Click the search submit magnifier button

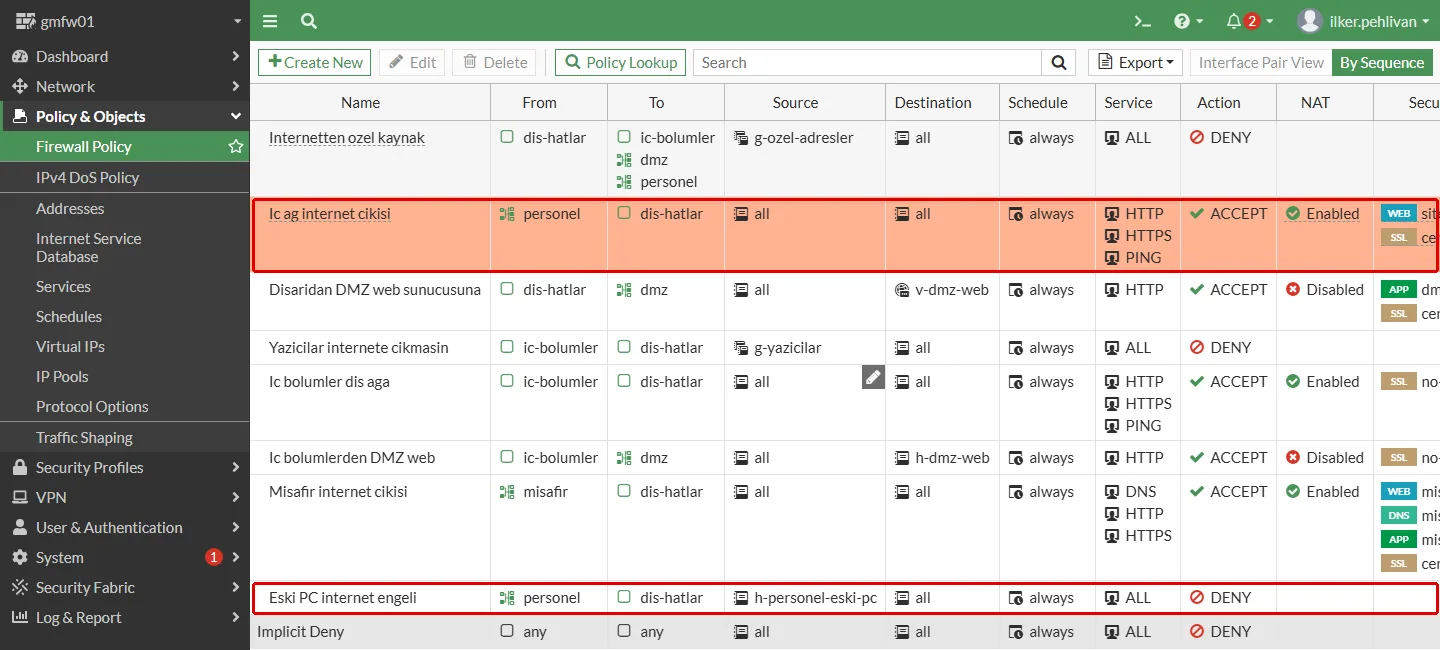point(1058,63)
